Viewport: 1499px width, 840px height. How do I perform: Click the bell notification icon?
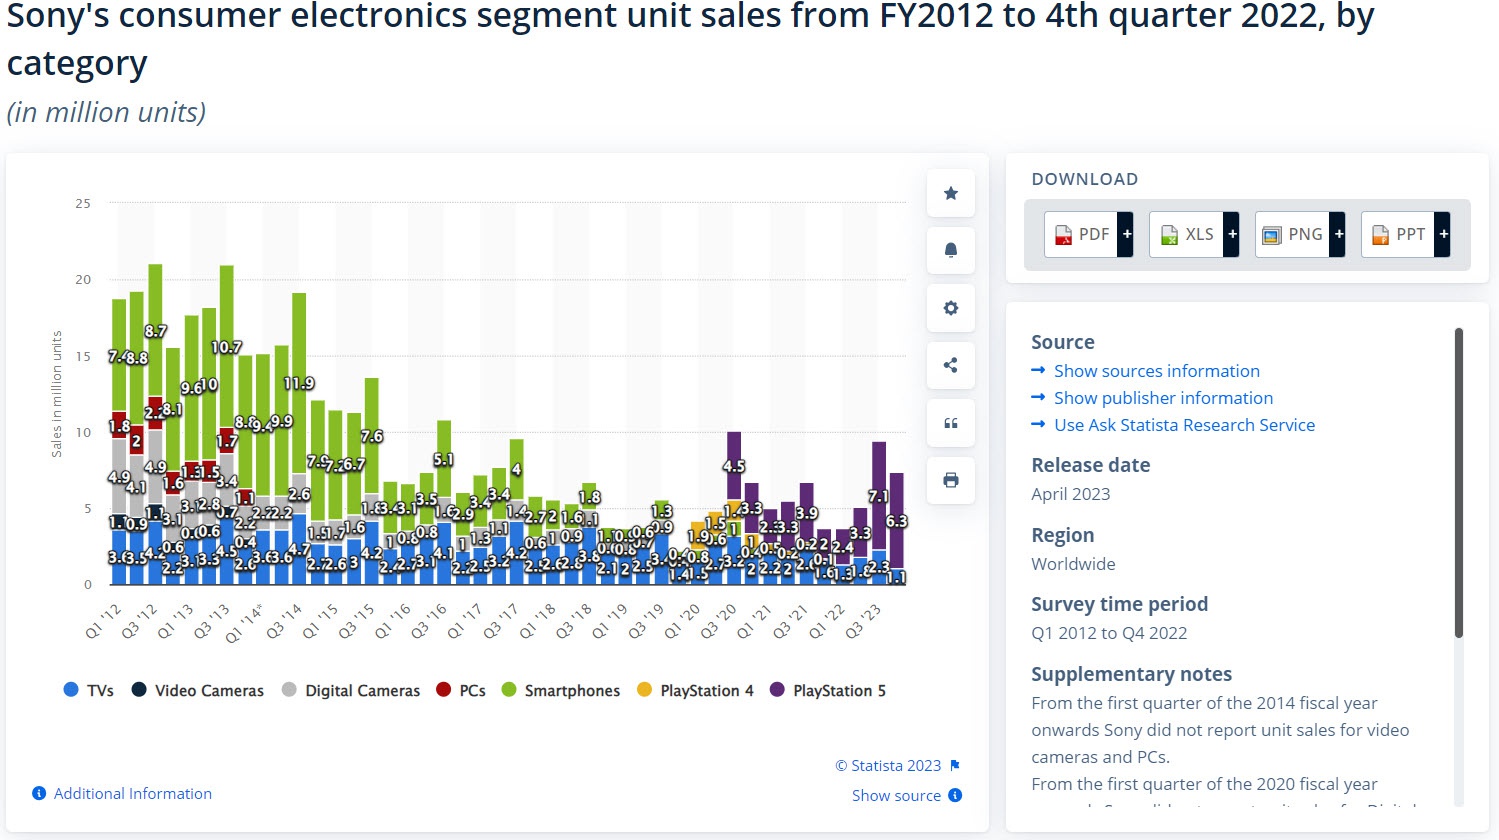tap(951, 250)
